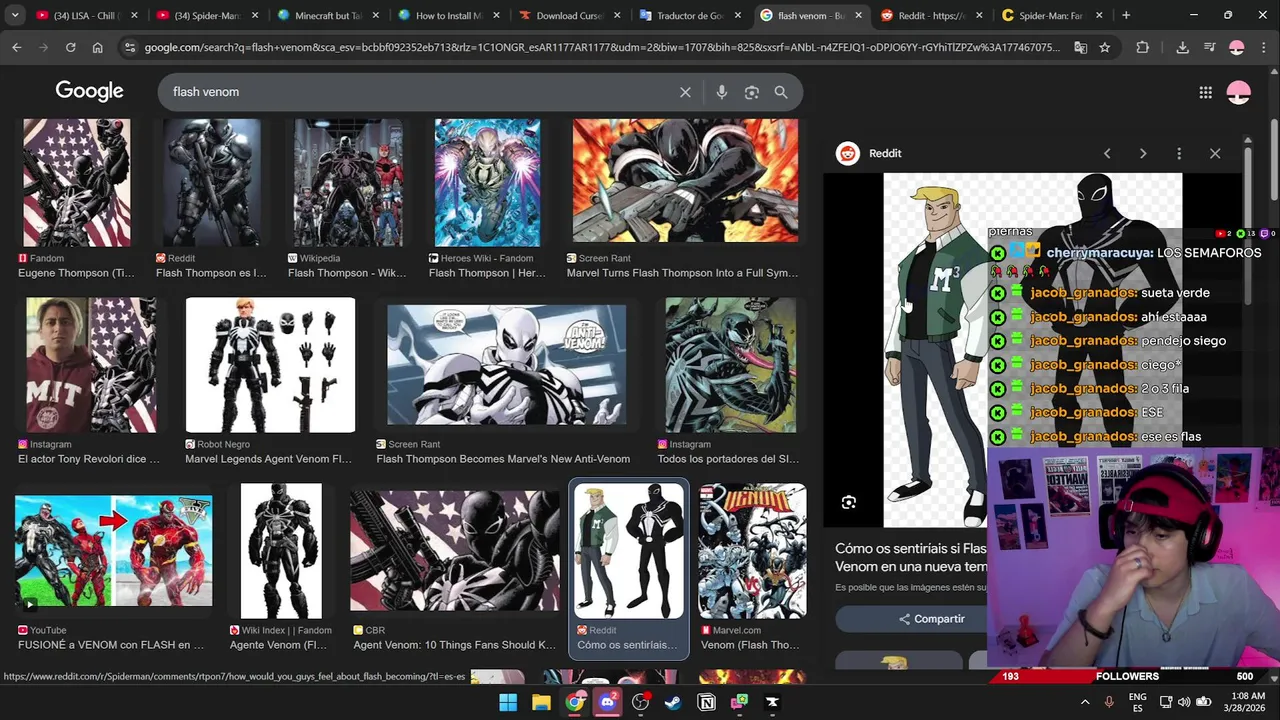Close the Reddit image preview panel
This screenshot has height=720, width=1280.
click(1215, 153)
